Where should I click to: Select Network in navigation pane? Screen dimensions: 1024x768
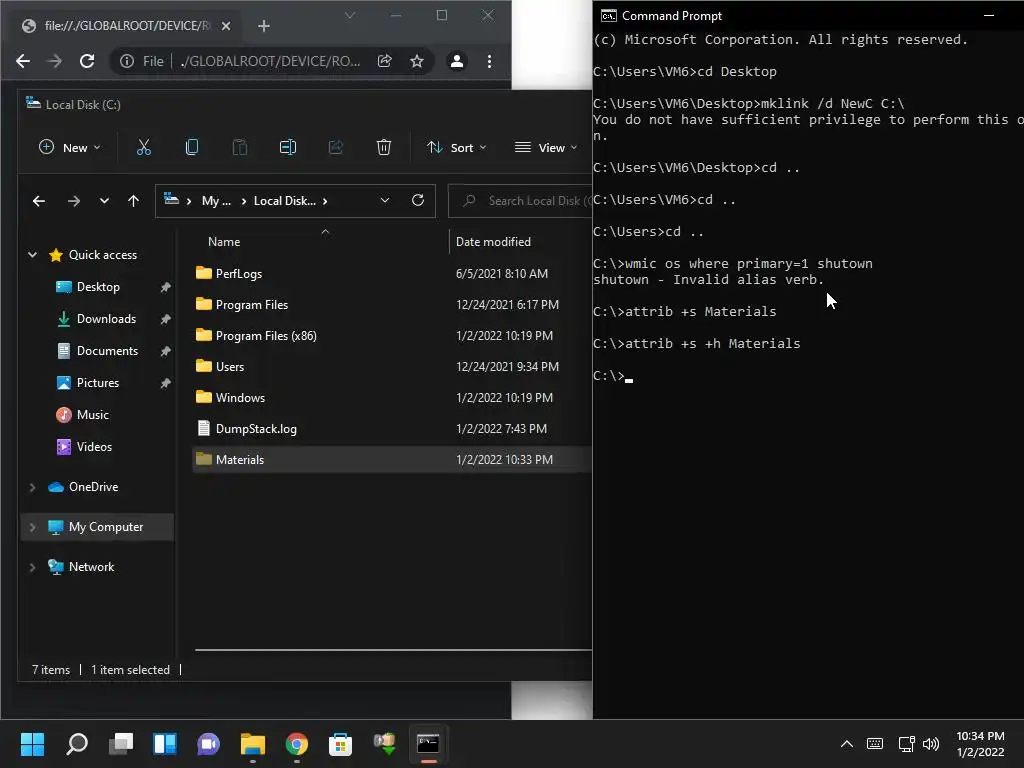[91, 567]
